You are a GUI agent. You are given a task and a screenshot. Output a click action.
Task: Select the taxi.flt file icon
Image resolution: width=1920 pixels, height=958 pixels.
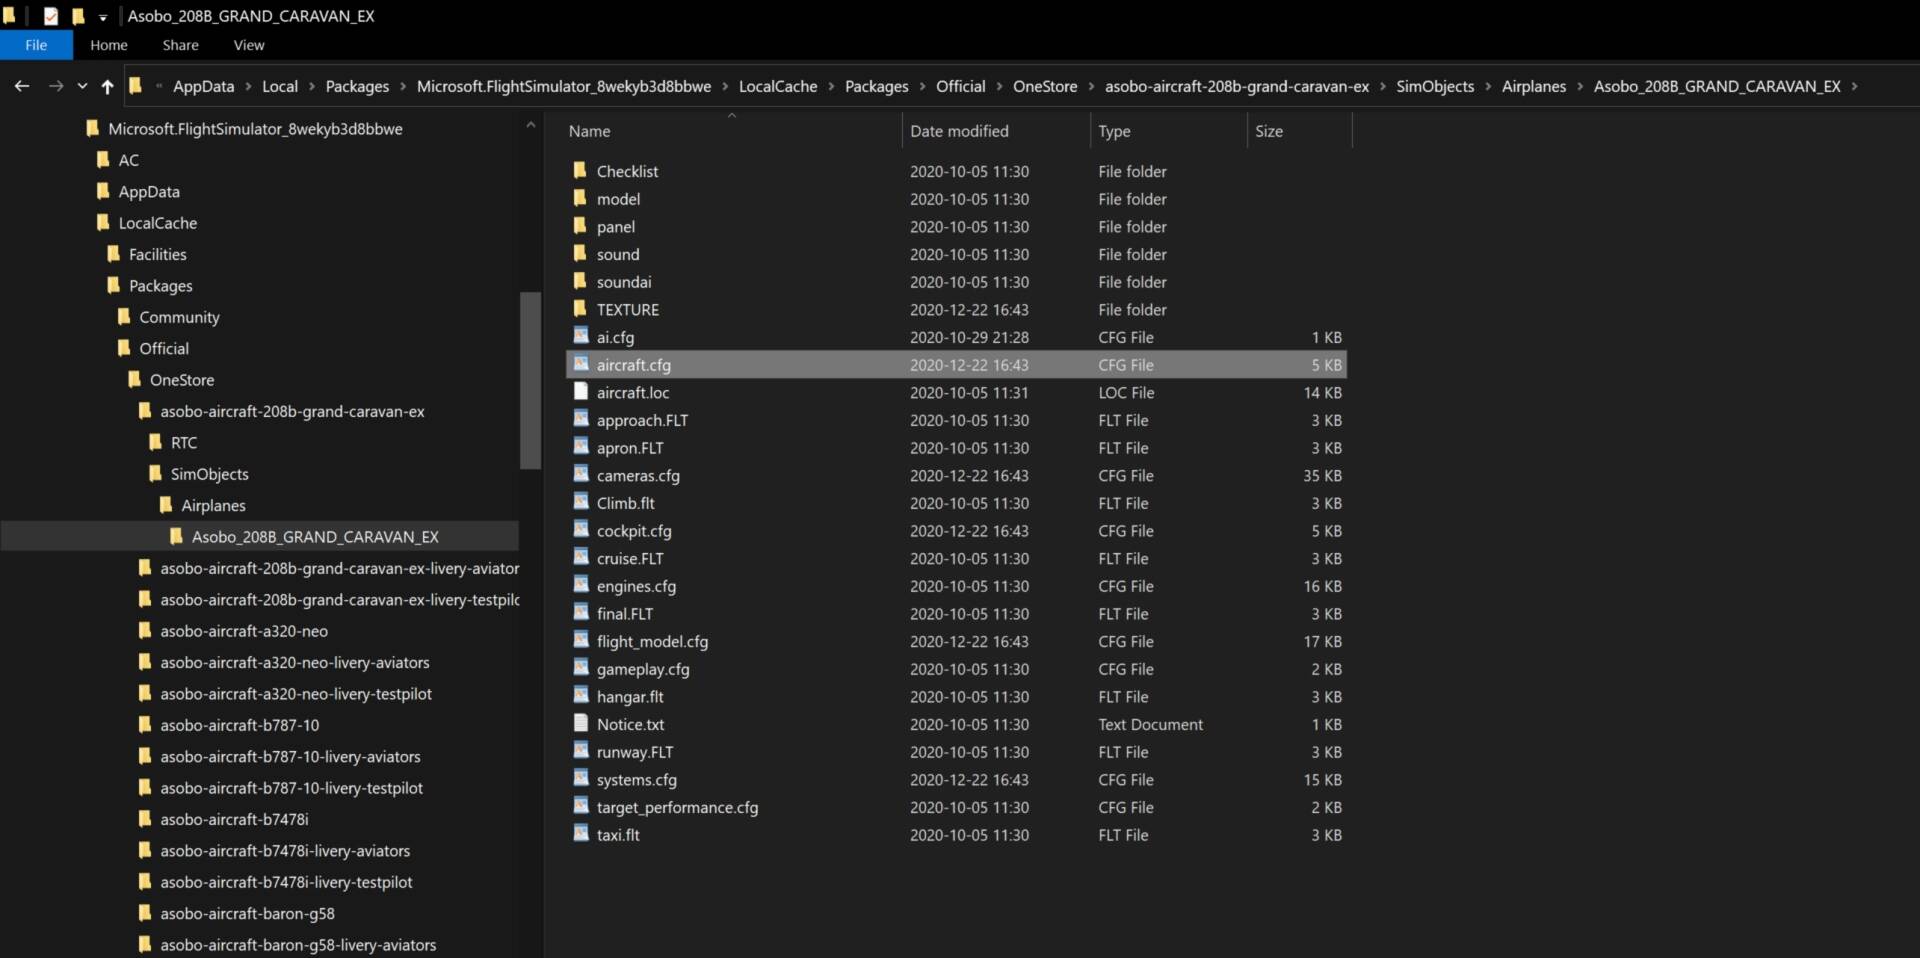pos(581,834)
